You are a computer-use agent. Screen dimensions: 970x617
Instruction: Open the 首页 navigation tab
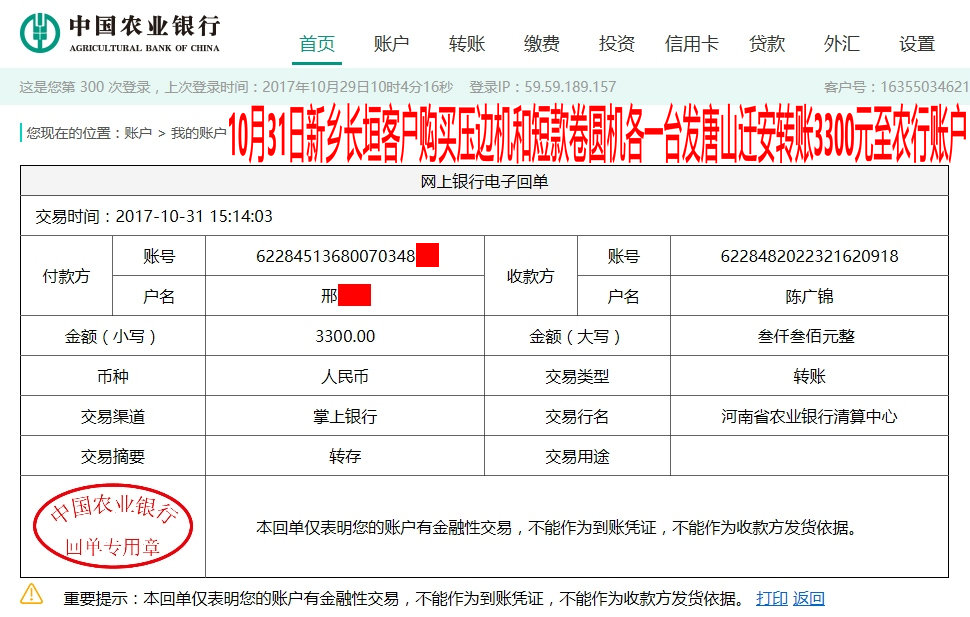(316, 43)
